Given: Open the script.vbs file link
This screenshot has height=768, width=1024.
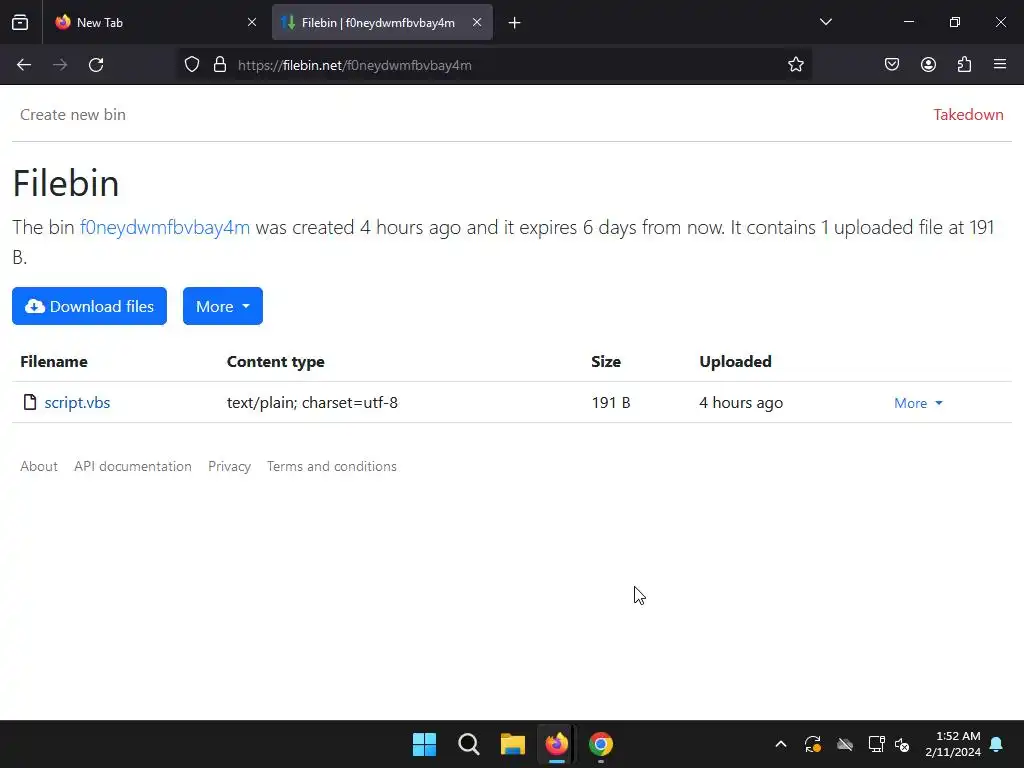Looking at the screenshot, I should pyautogui.click(x=77, y=403).
